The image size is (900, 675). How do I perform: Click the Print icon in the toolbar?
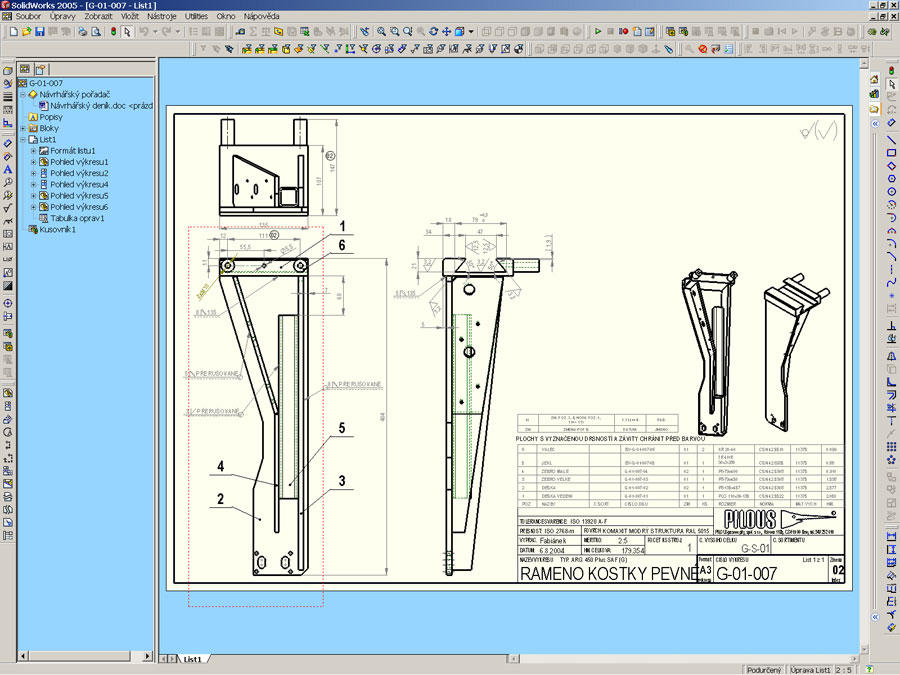[x=81, y=32]
